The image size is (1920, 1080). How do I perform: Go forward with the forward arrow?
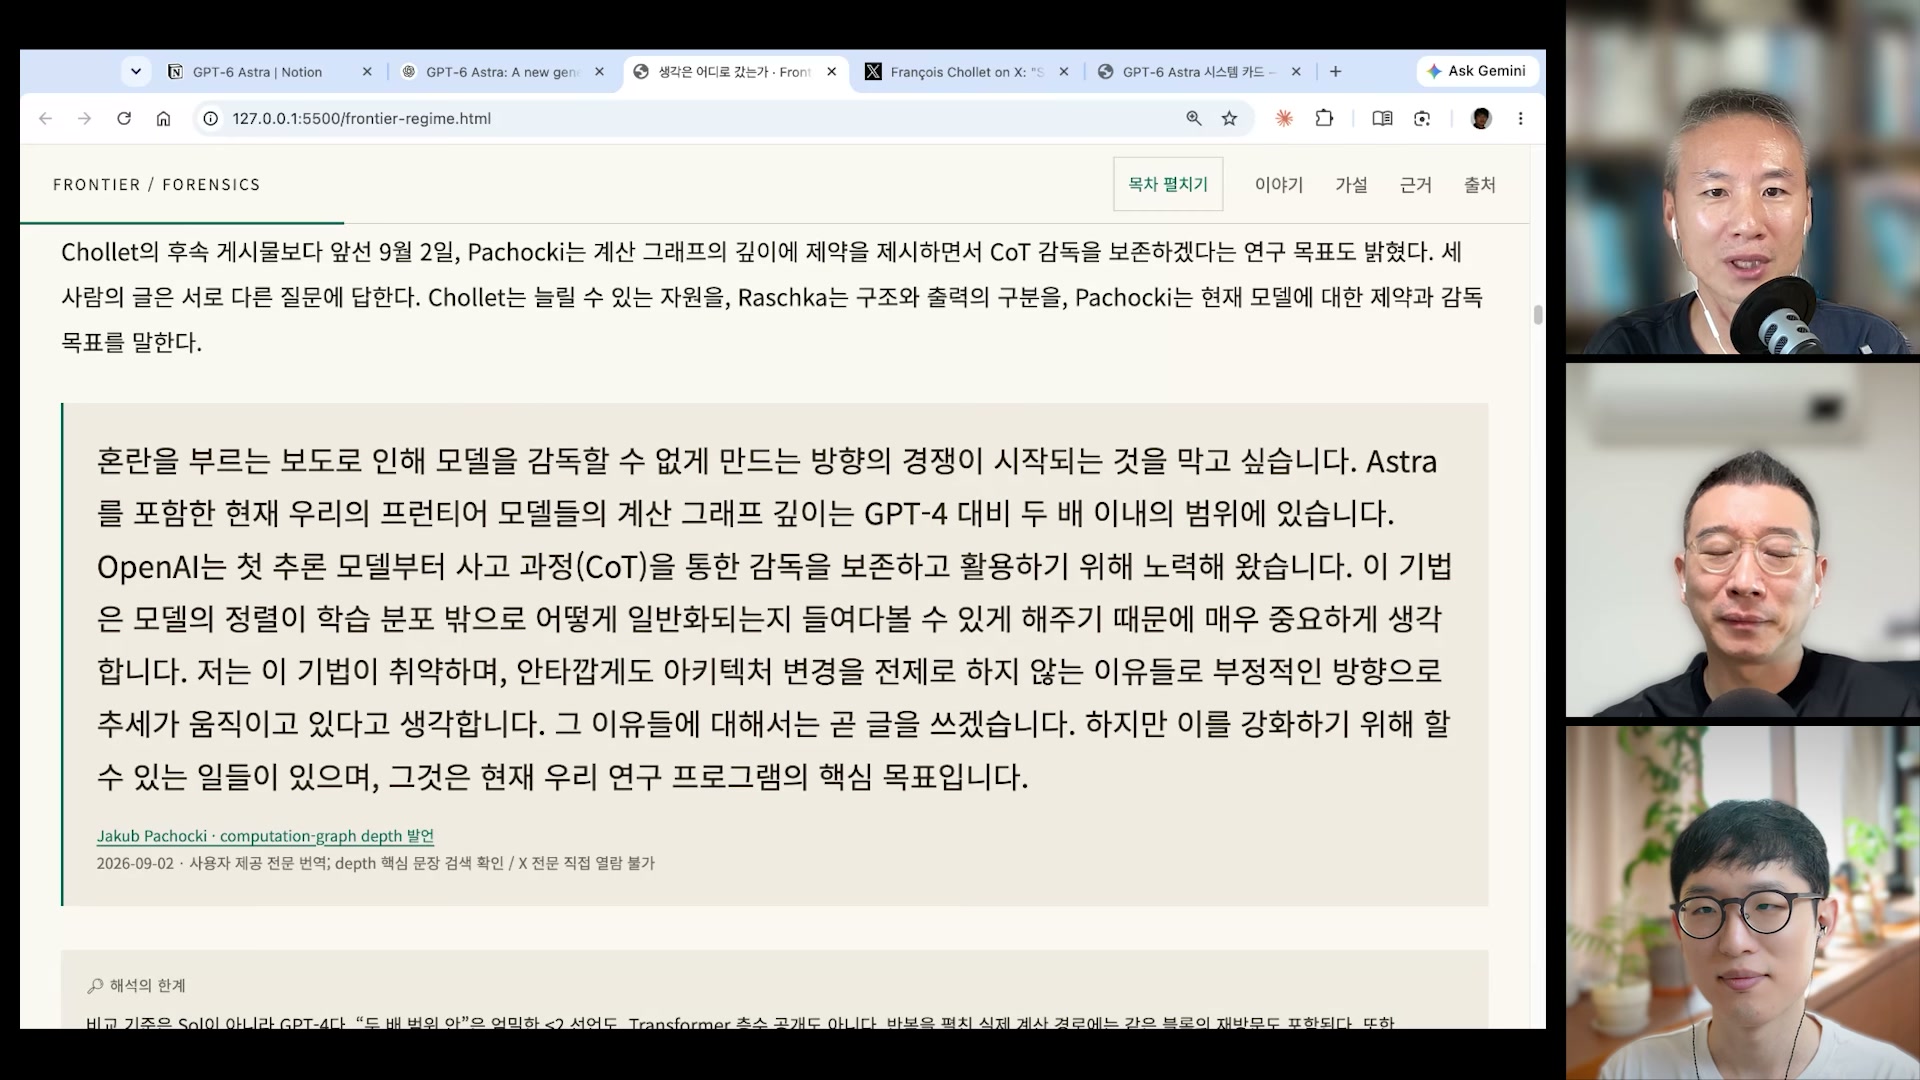click(85, 118)
